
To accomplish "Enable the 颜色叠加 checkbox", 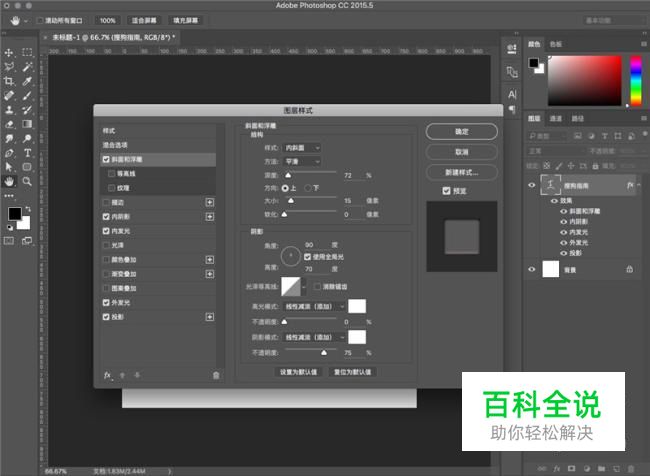I will [x=106, y=260].
